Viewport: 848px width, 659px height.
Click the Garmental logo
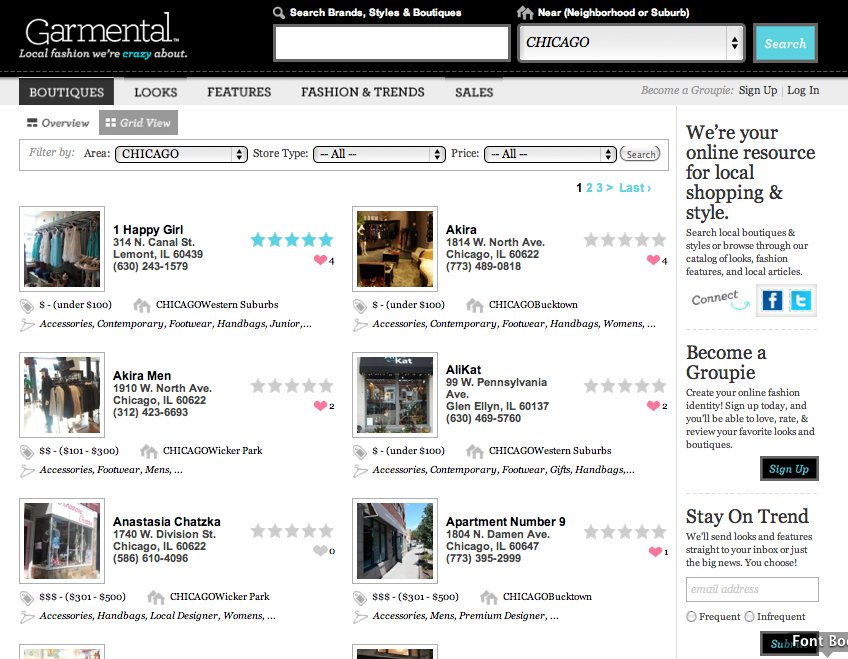tap(103, 36)
